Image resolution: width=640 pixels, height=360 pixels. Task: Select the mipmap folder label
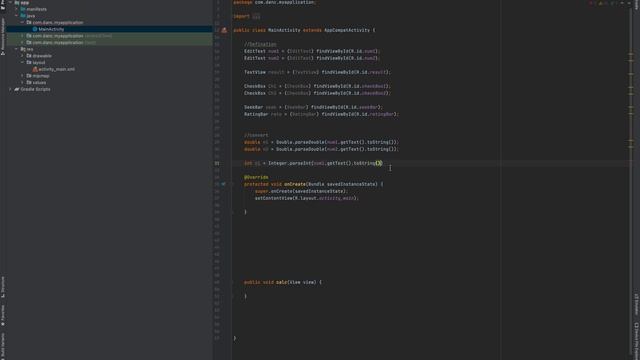[x=41, y=76]
